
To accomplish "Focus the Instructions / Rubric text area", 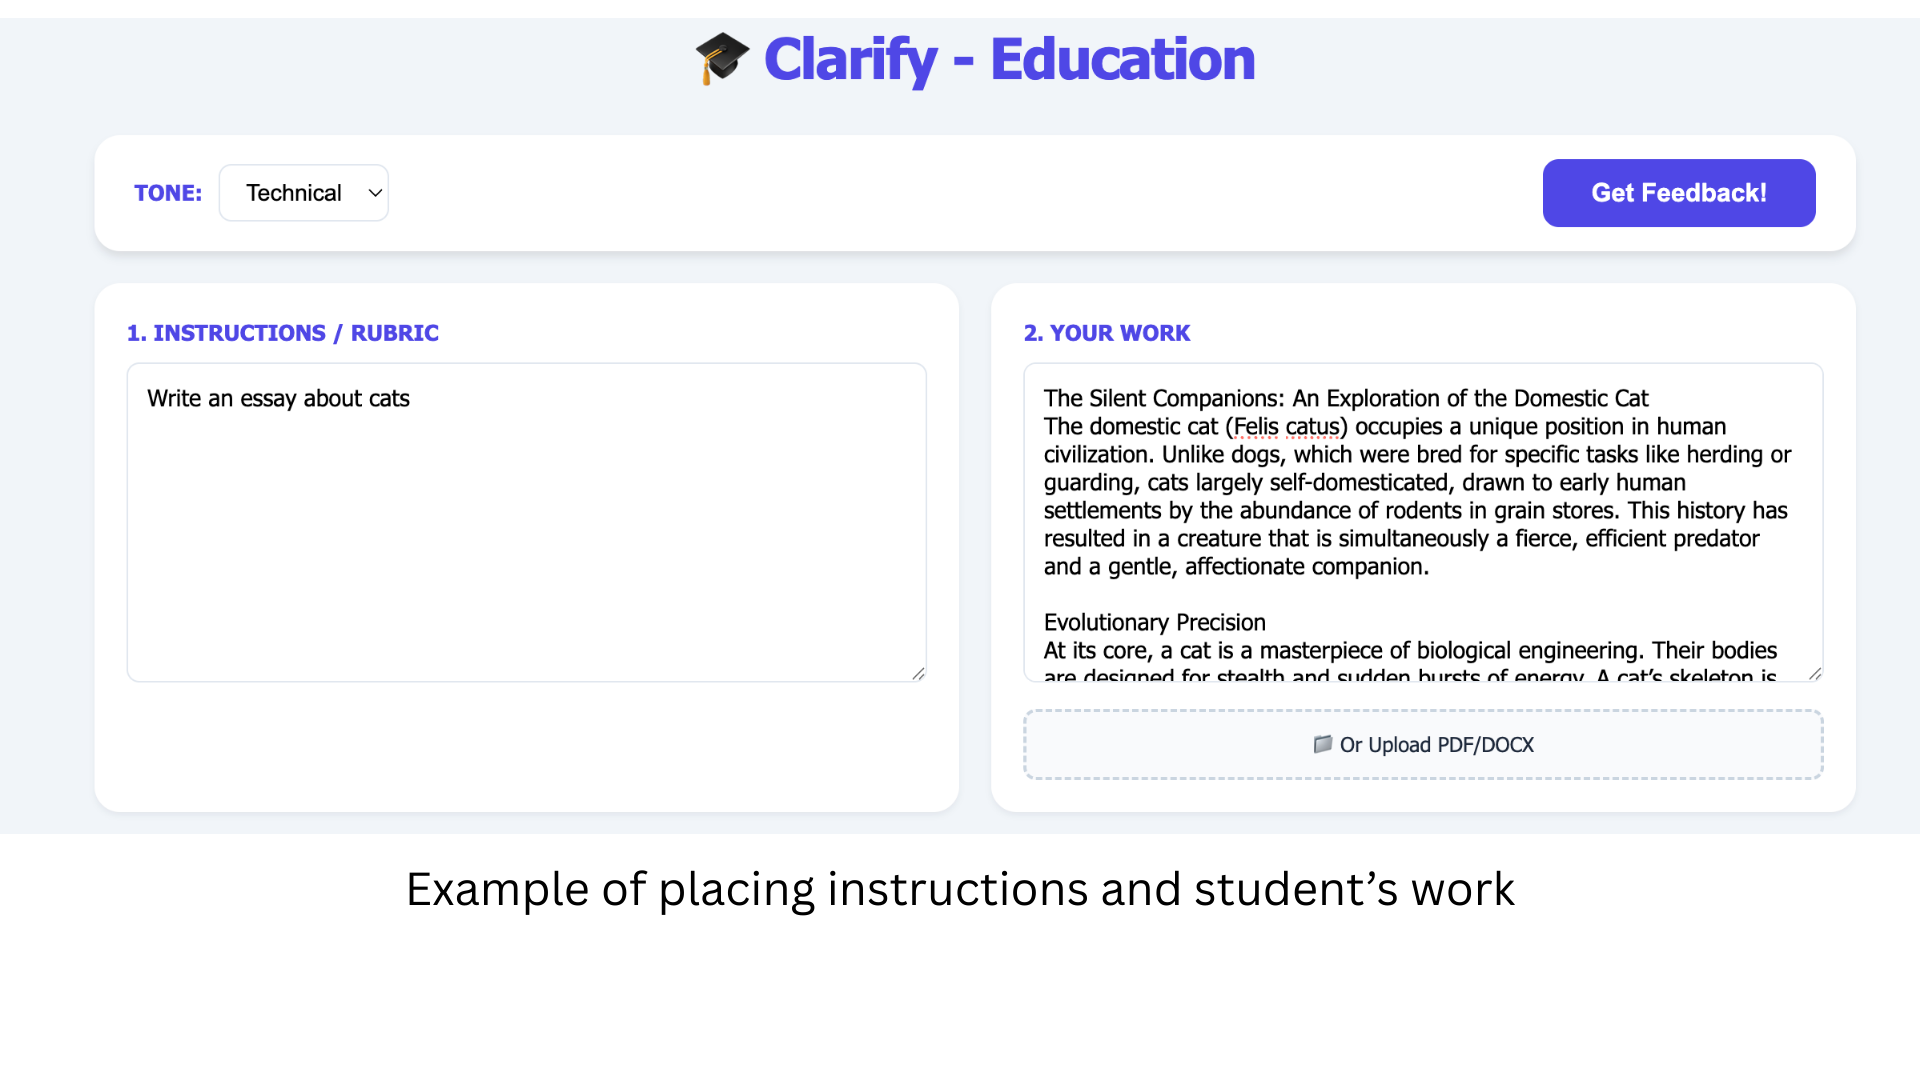I will pyautogui.click(x=526, y=540).
